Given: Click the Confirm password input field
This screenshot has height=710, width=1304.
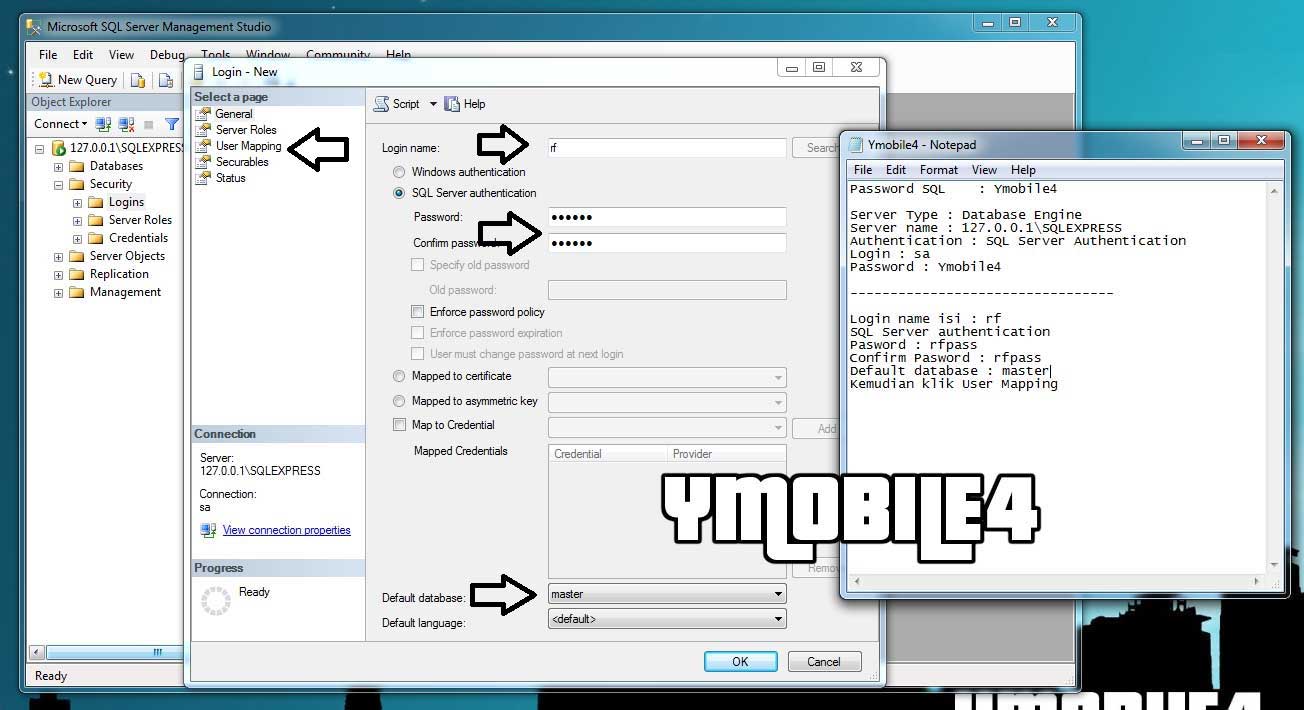Looking at the screenshot, I should pos(667,242).
